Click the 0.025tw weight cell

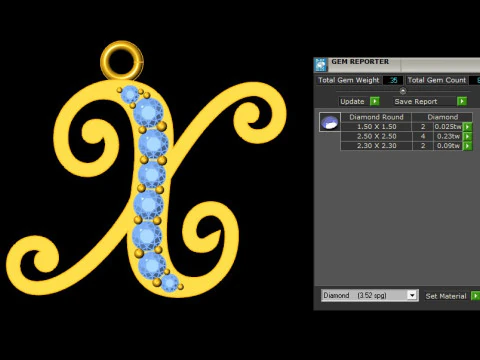[448, 127]
